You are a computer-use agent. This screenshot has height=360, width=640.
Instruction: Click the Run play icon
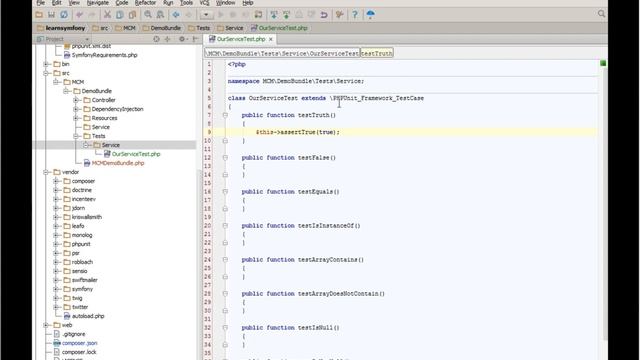tap(221, 15)
